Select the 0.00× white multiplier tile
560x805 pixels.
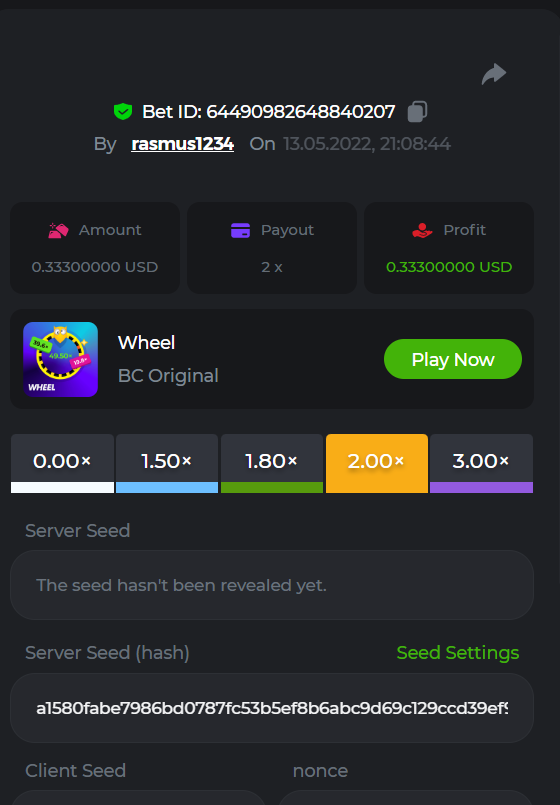coord(62,463)
